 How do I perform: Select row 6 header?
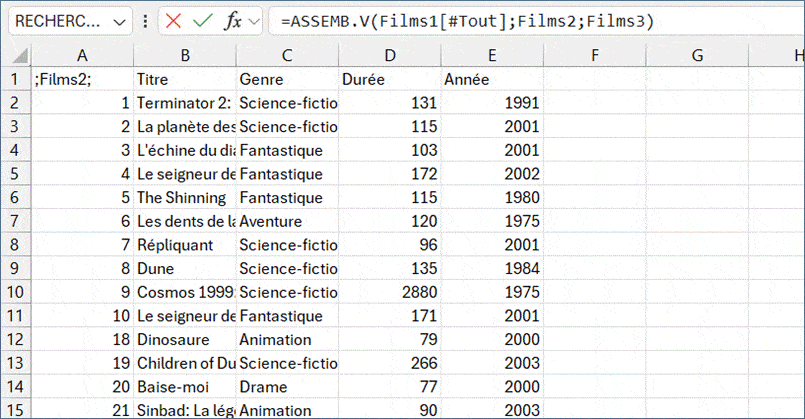coord(15,197)
